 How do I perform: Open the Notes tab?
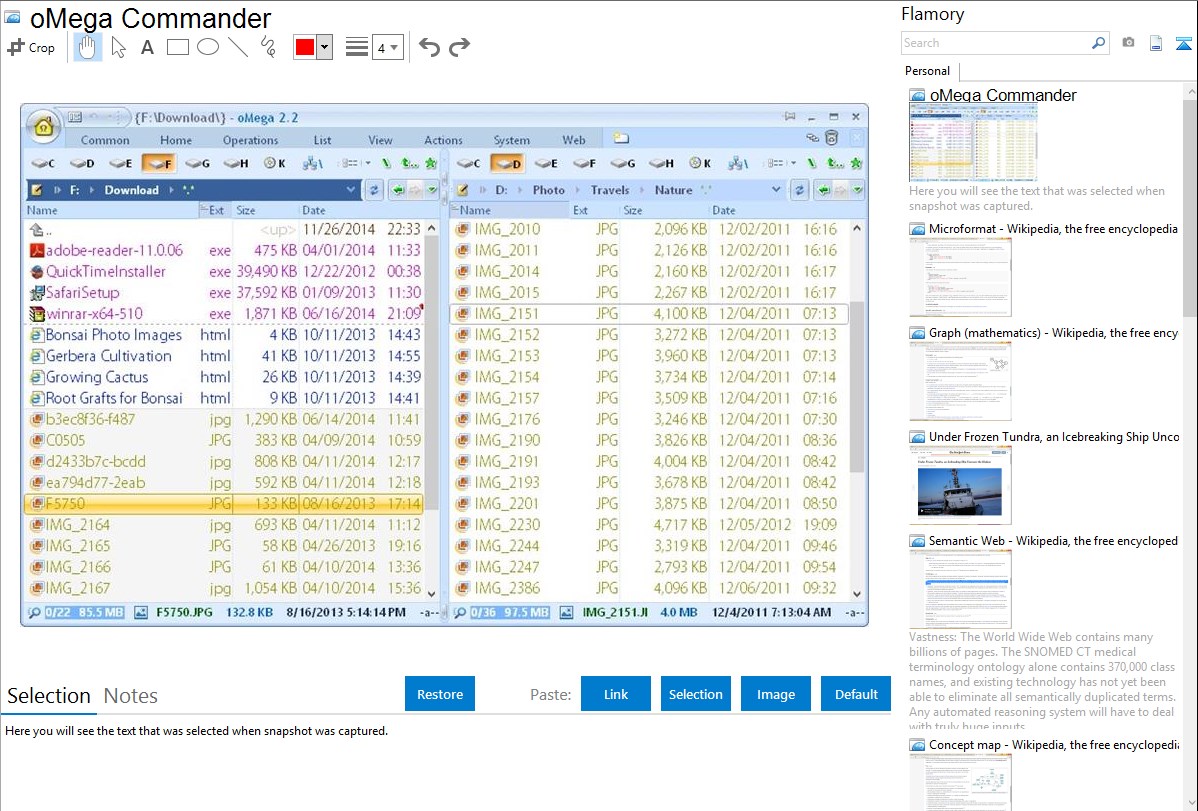[131, 696]
